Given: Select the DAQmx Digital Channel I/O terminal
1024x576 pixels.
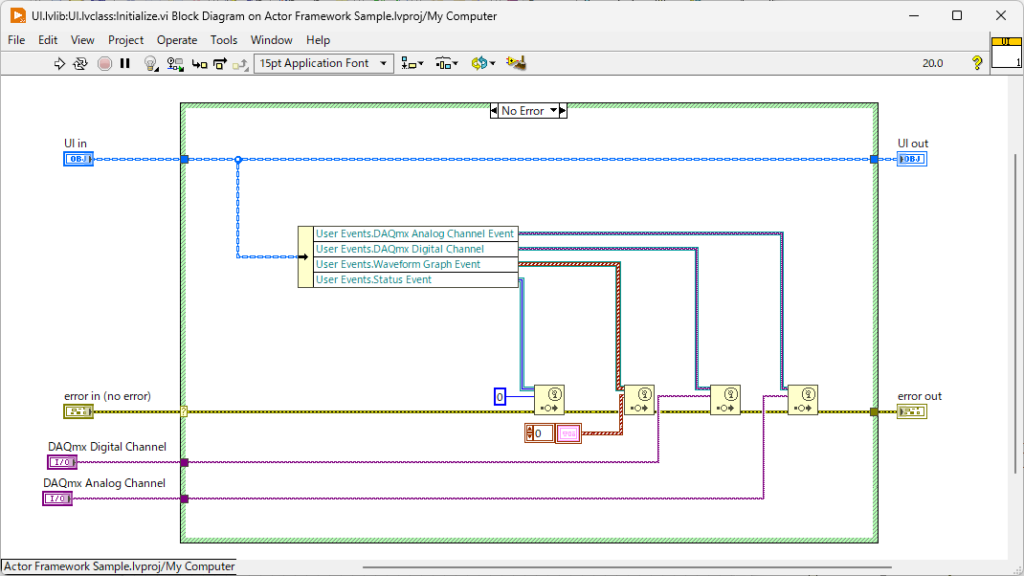Looking at the screenshot, I should (x=63, y=462).
